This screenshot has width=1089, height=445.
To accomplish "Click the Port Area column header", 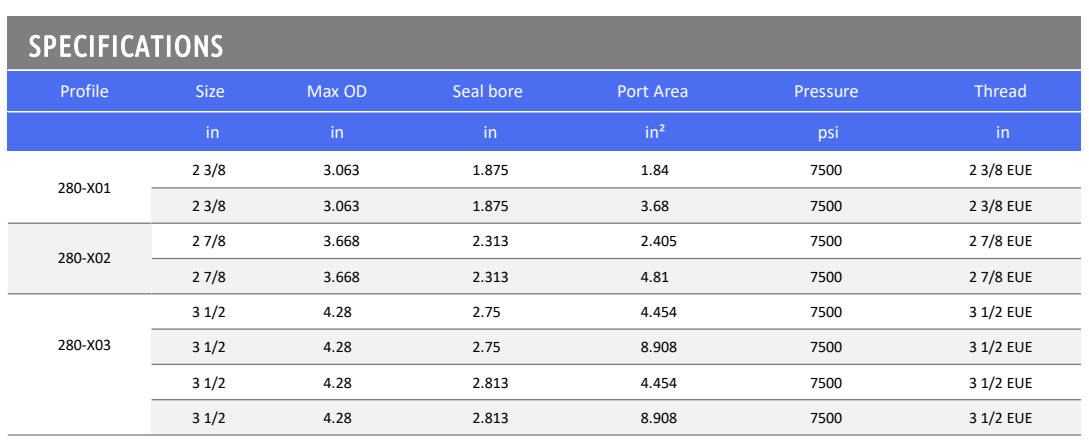I will [652, 91].
